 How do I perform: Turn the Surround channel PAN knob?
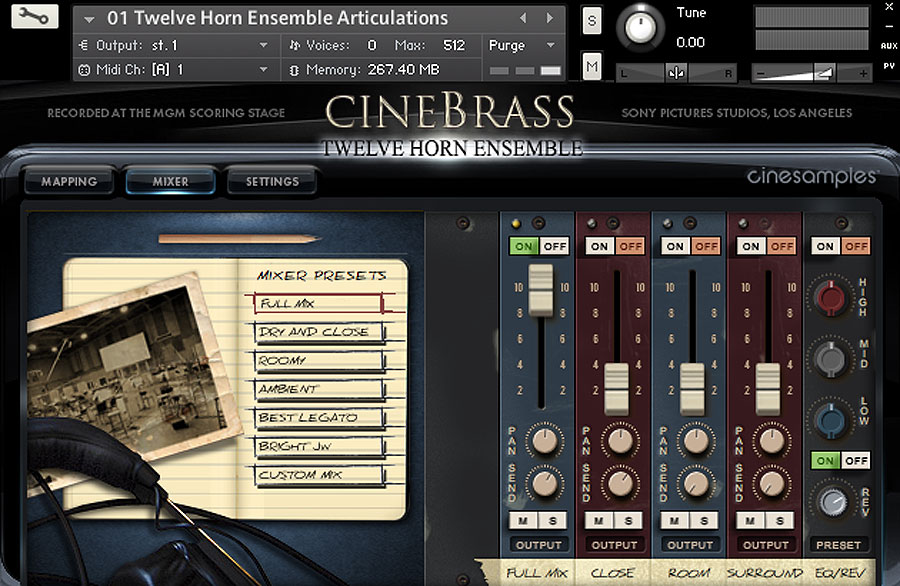(x=771, y=440)
